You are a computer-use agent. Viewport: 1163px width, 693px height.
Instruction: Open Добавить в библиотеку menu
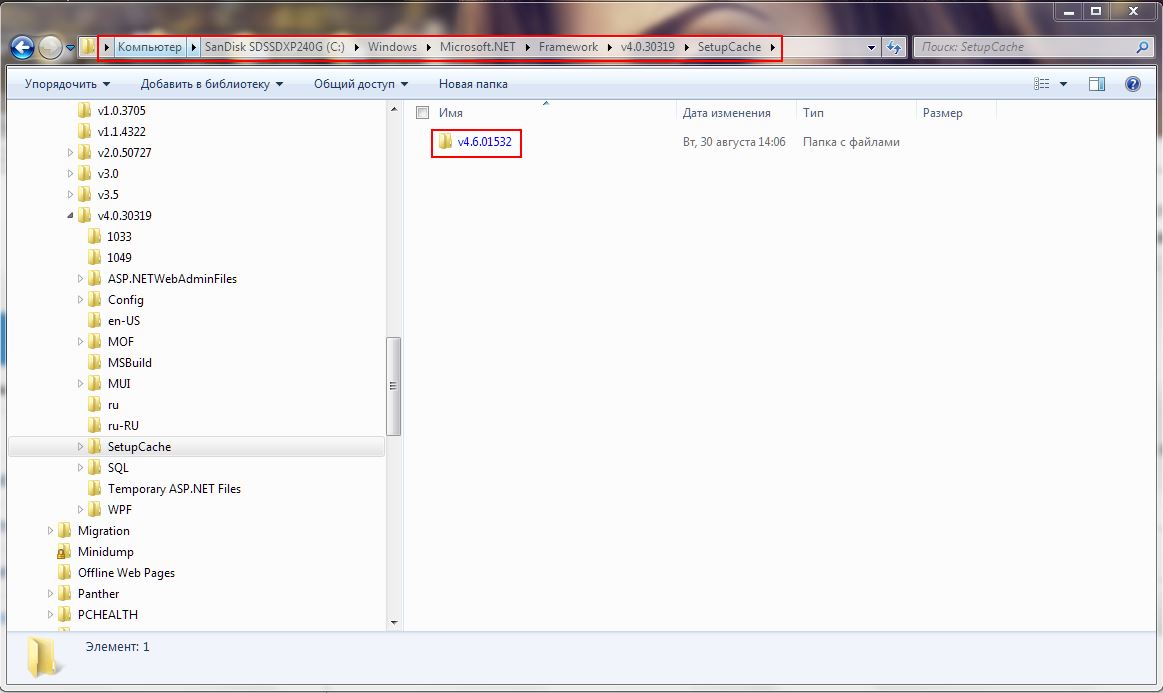click(212, 84)
